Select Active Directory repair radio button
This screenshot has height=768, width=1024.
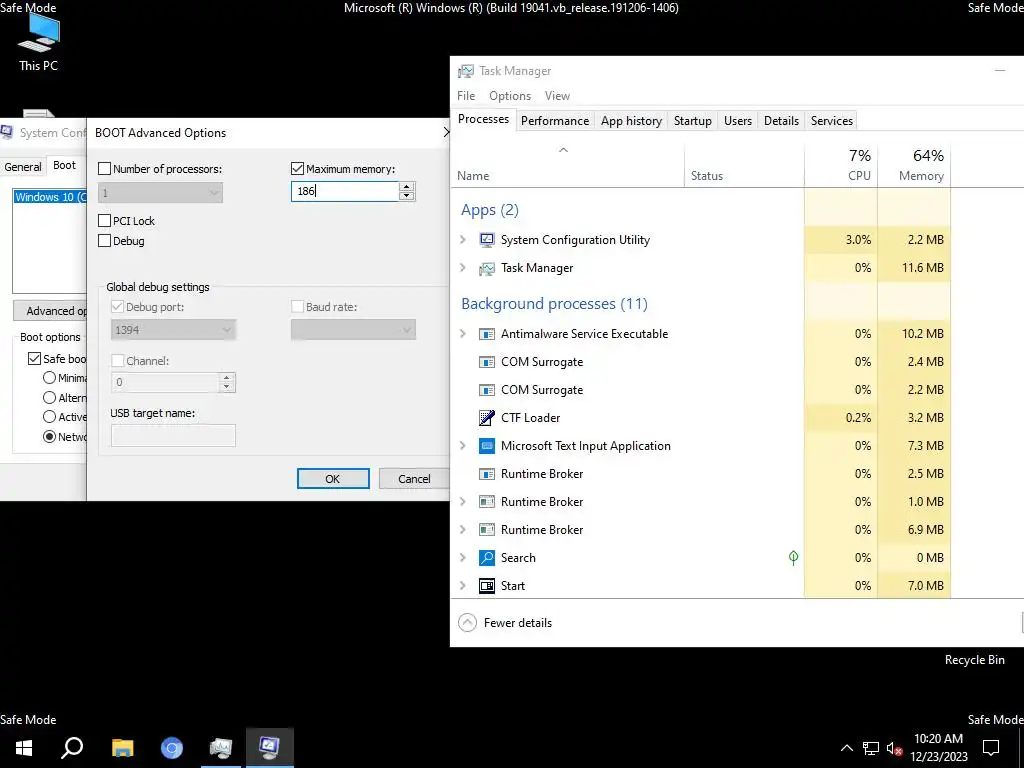point(49,417)
